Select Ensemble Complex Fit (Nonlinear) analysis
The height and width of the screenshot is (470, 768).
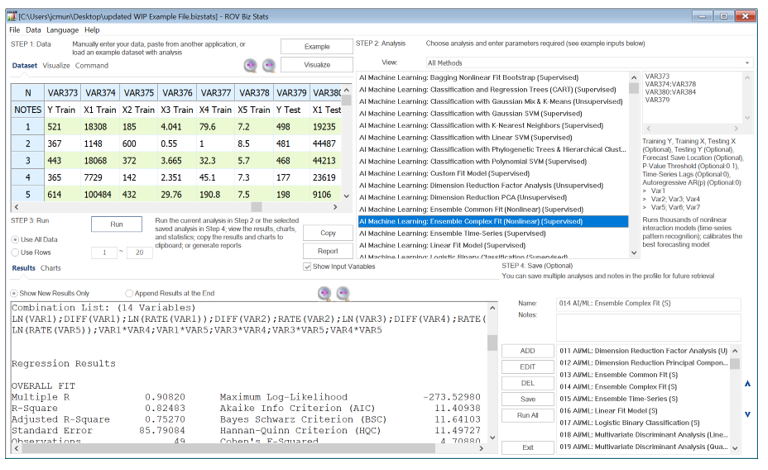click(493, 222)
